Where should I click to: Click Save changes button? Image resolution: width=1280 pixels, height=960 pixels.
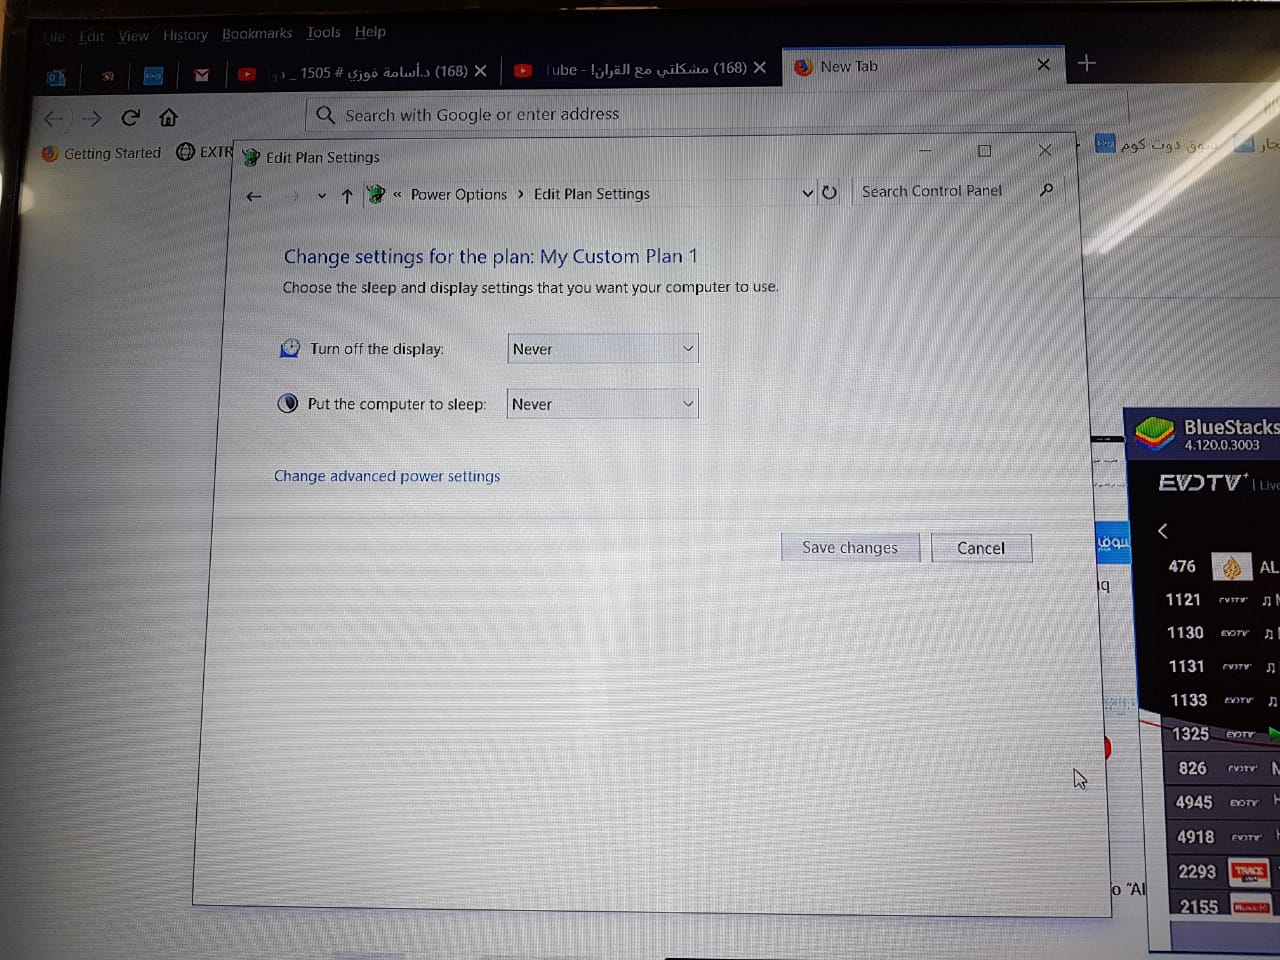click(850, 548)
